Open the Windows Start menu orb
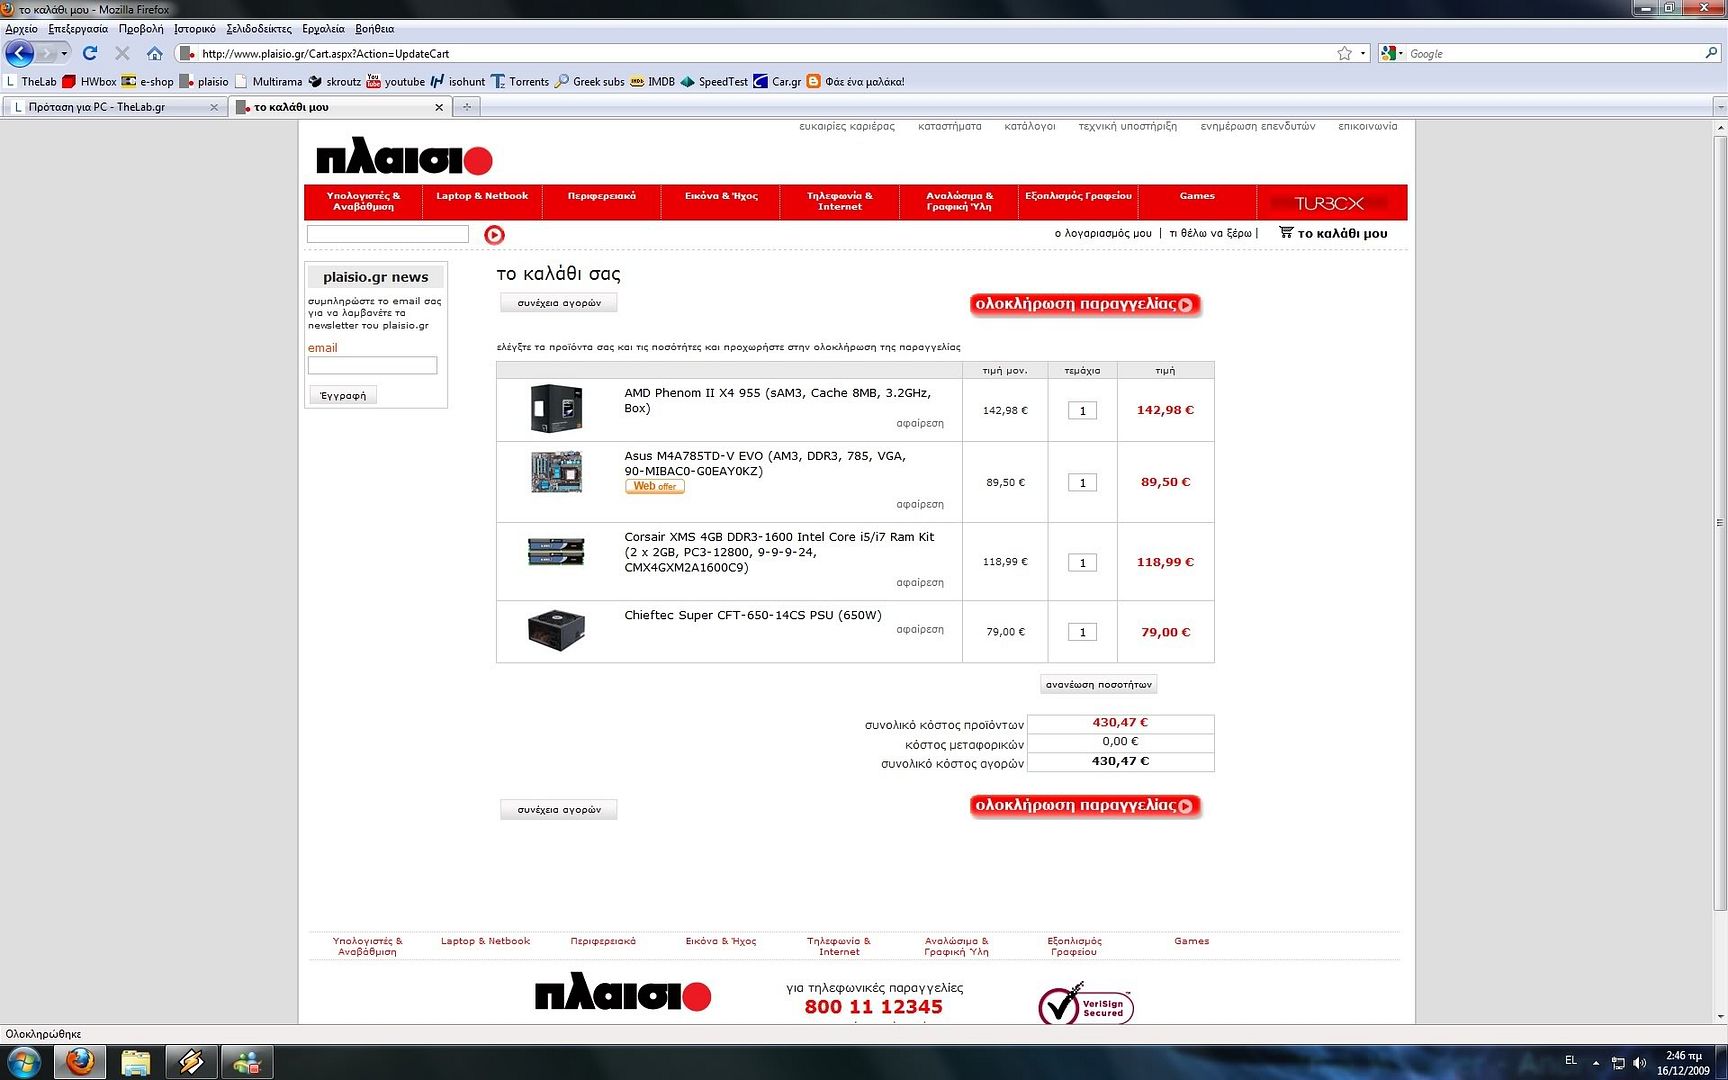Screen dimensions: 1728x1080 [x=24, y=1061]
